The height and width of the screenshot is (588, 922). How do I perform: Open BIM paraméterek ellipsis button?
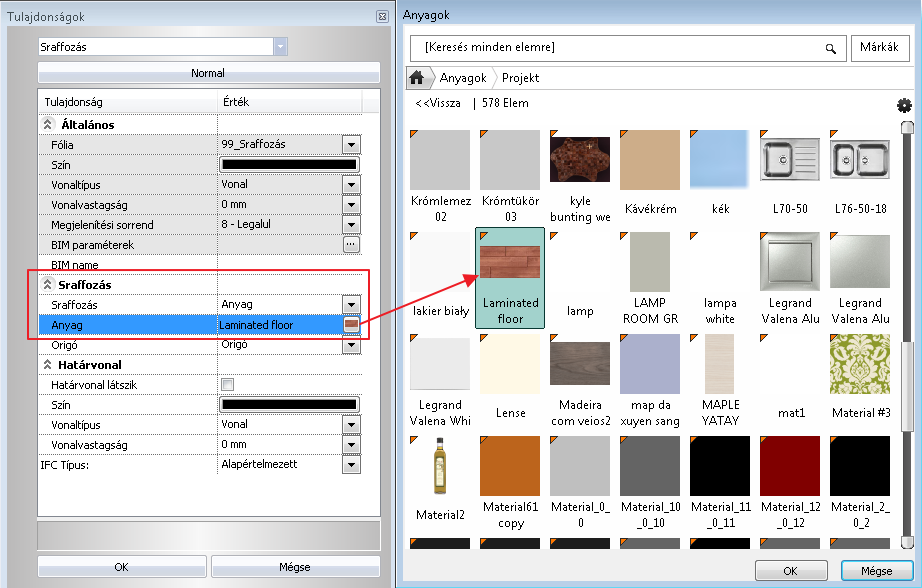click(350, 244)
